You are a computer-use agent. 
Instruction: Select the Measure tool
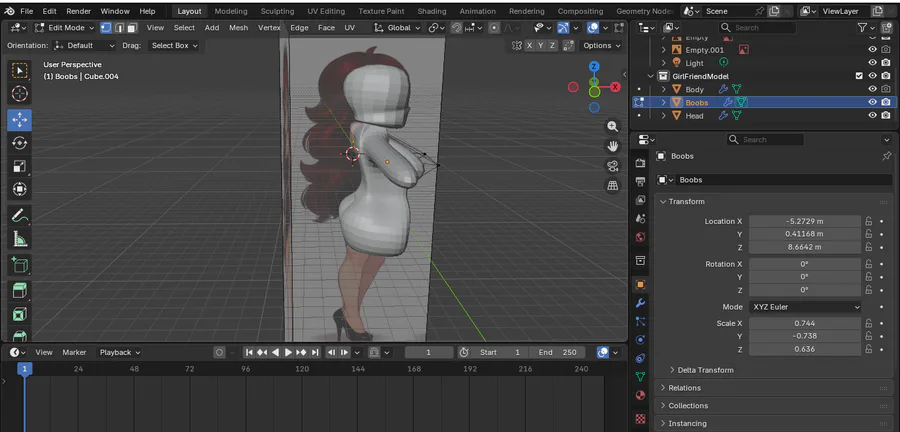[19, 239]
